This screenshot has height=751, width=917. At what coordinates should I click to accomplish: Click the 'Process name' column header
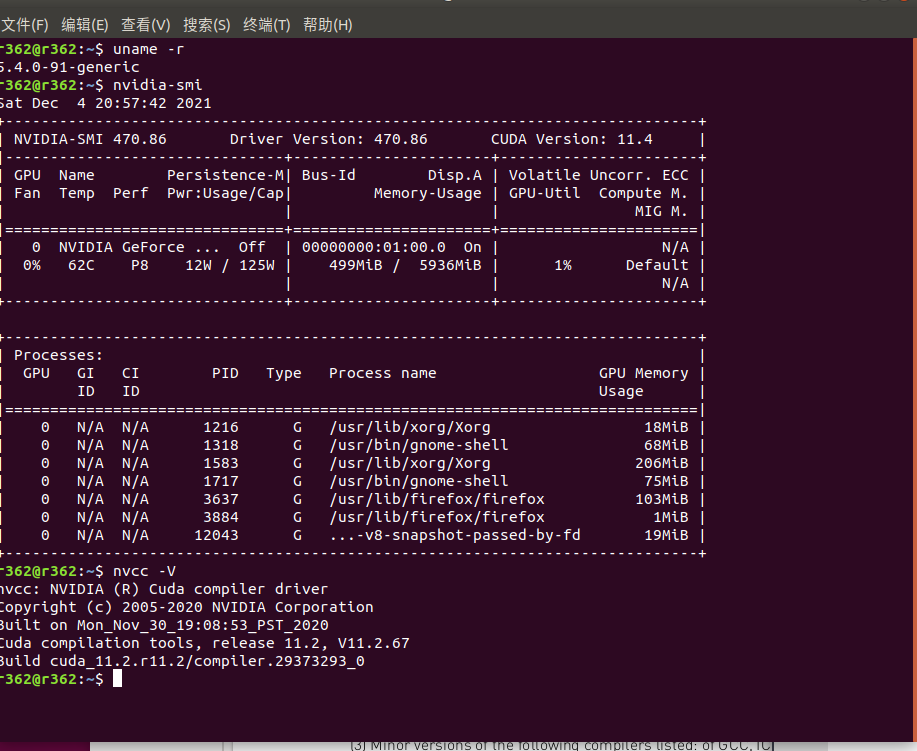click(x=382, y=373)
